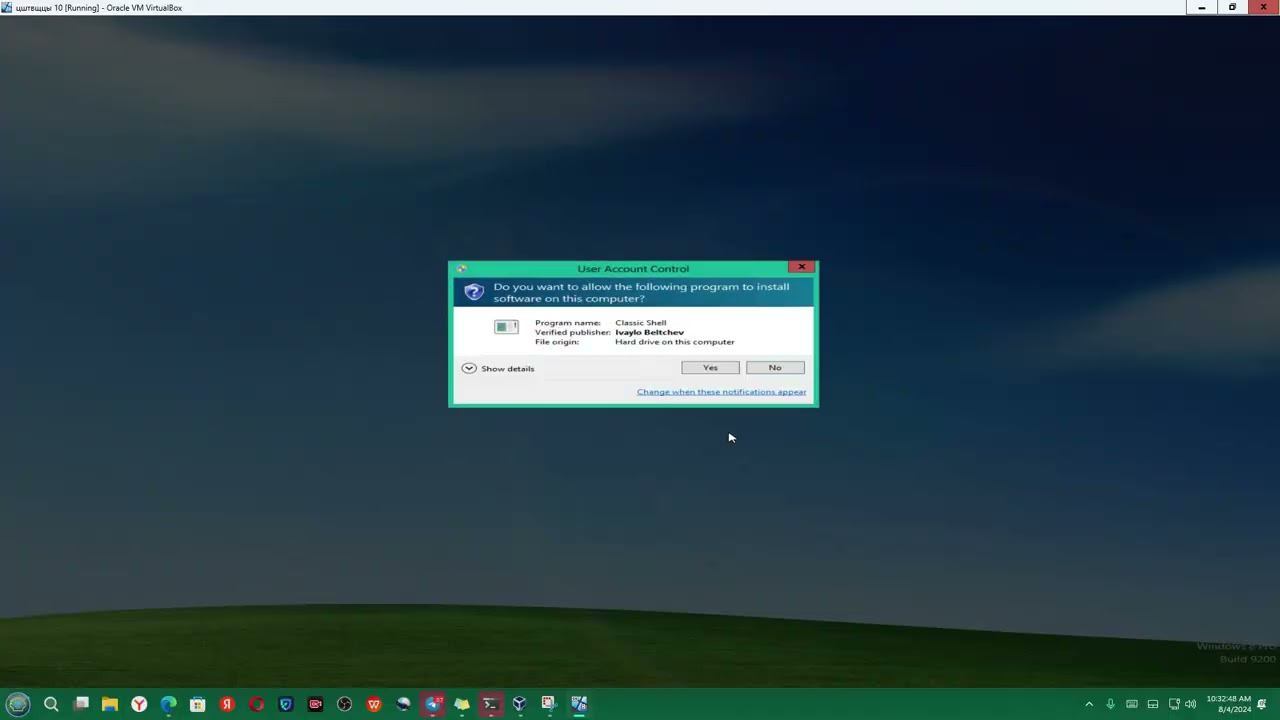Click the microphone tray icon
The image size is (1280, 720).
tap(1110, 704)
